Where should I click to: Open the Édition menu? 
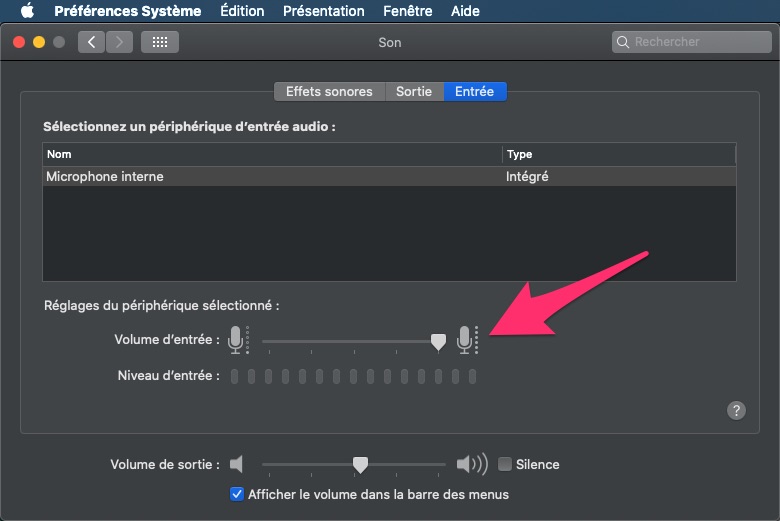click(x=242, y=11)
